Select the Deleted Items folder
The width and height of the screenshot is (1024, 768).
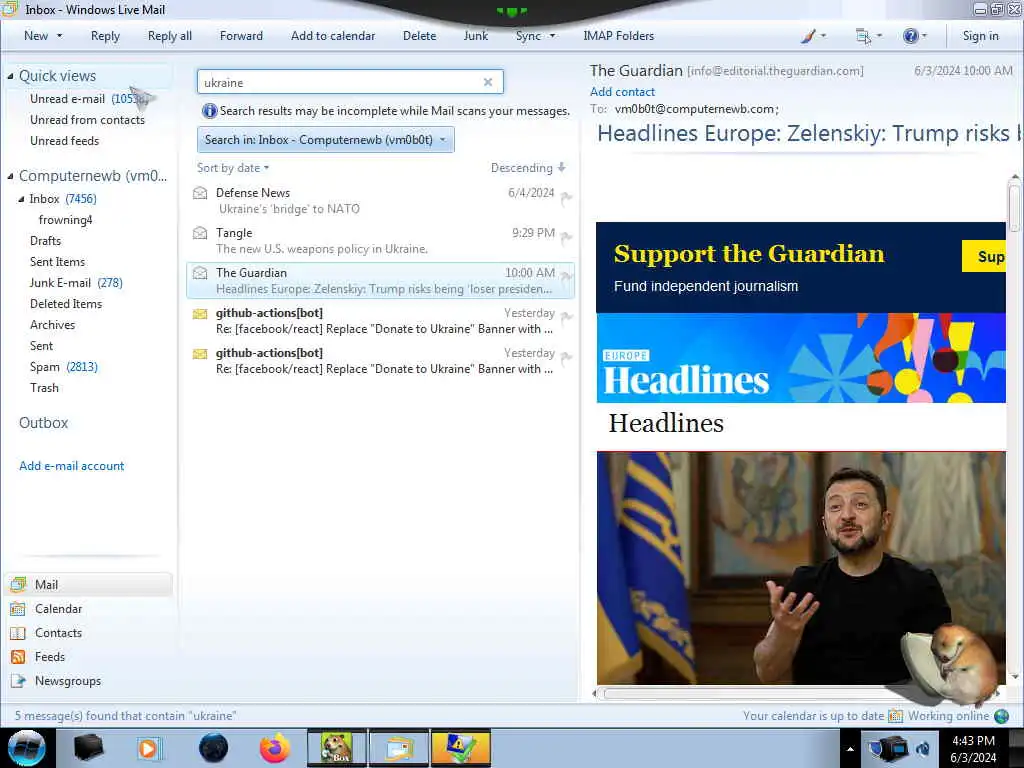(x=66, y=304)
